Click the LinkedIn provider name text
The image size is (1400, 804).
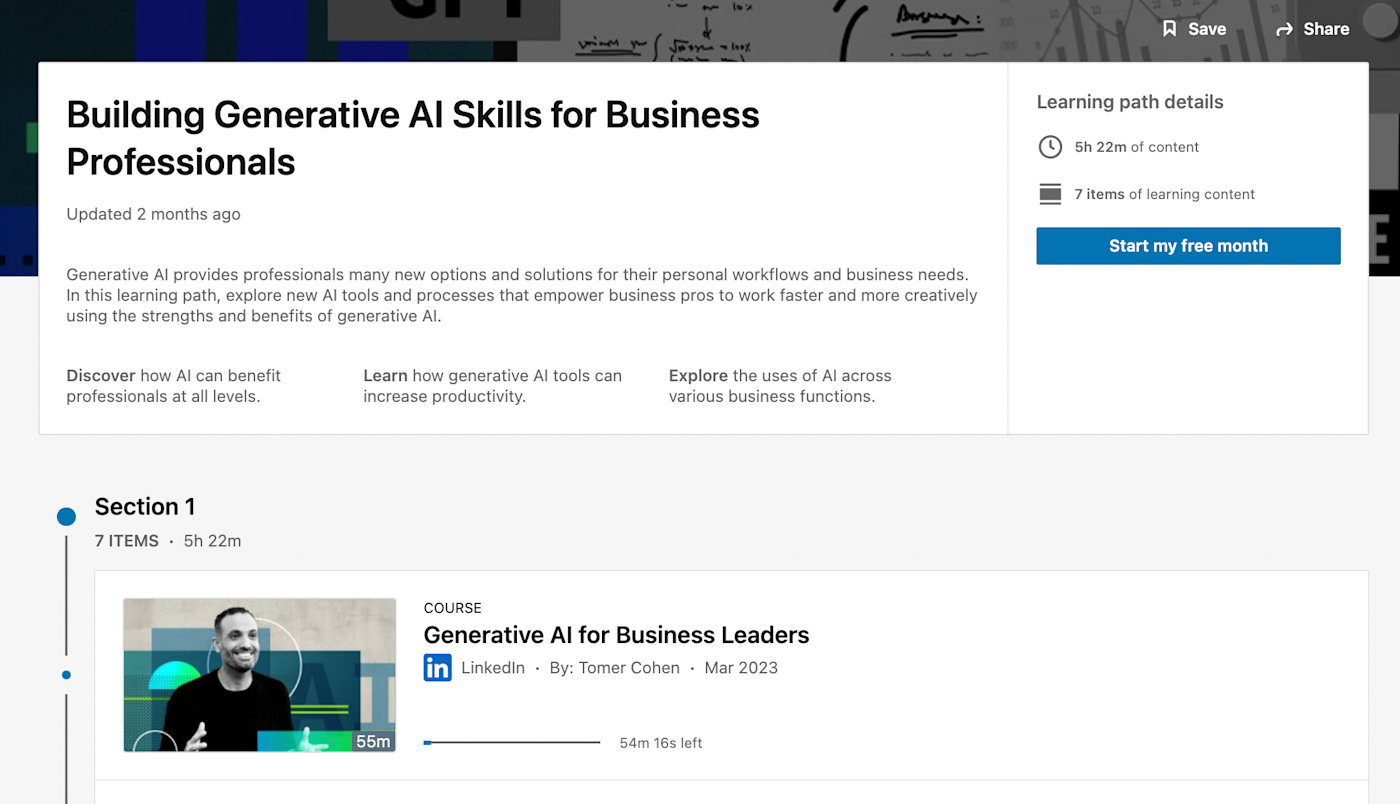[x=493, y=668]
